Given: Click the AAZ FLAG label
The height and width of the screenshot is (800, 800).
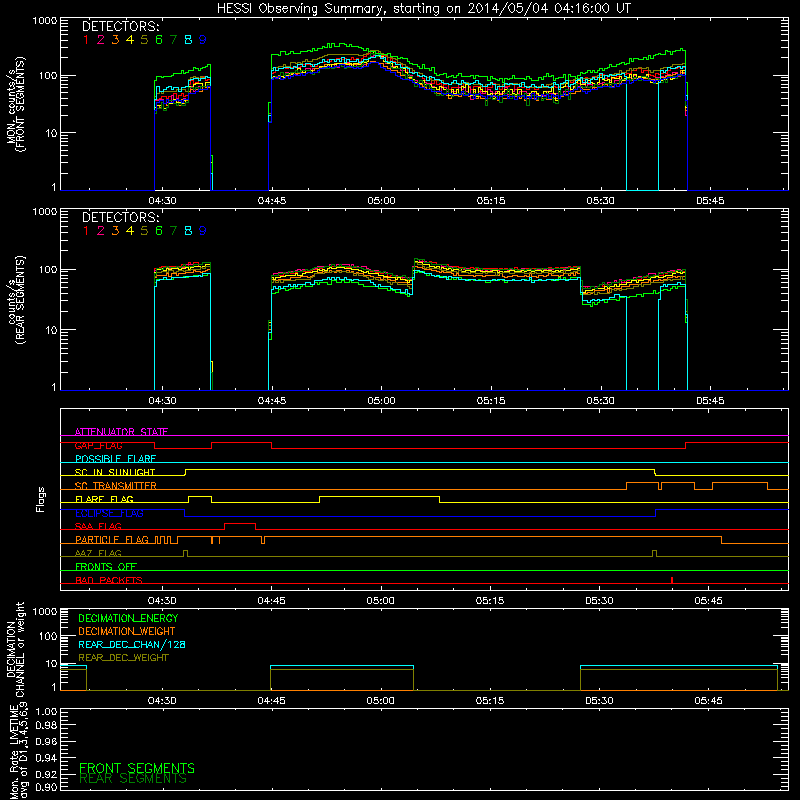Looking at the screenshot, I should 98,553.
